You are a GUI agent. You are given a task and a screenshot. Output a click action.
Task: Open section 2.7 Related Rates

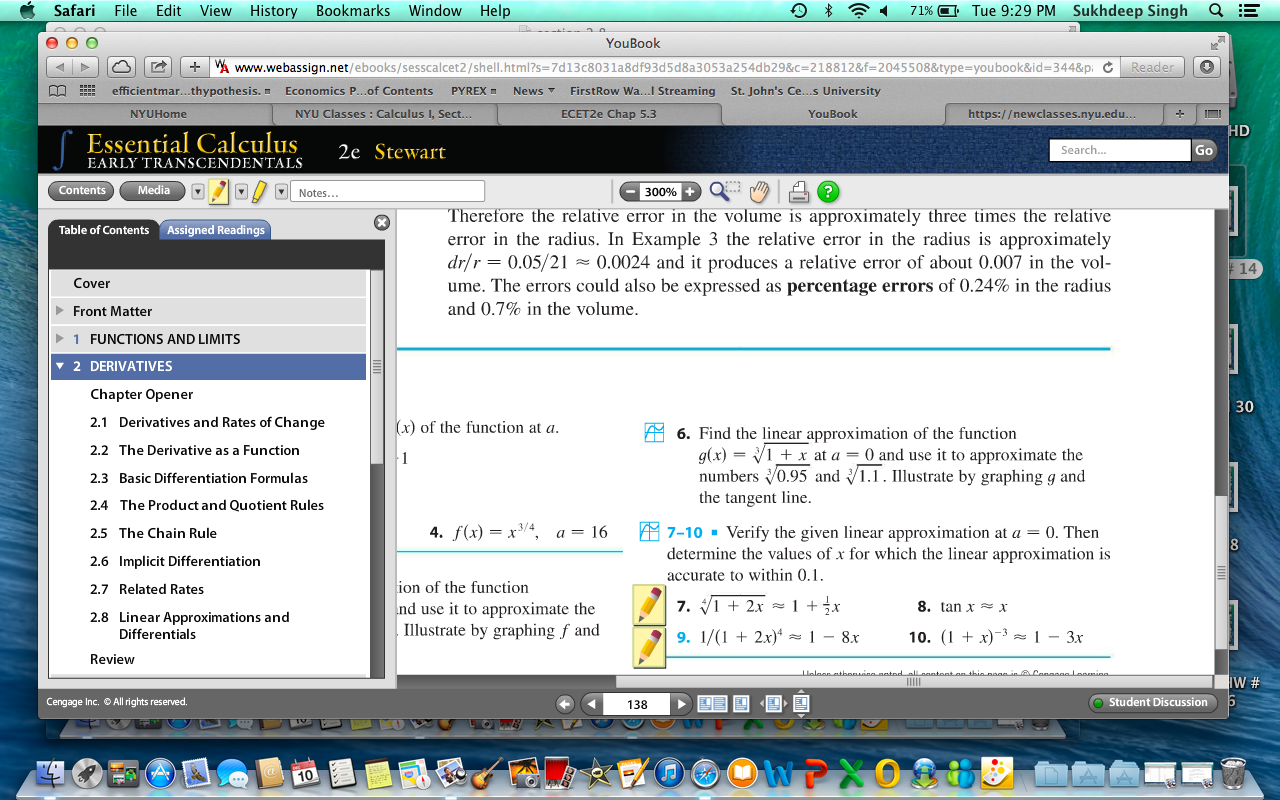click(148, 589)
